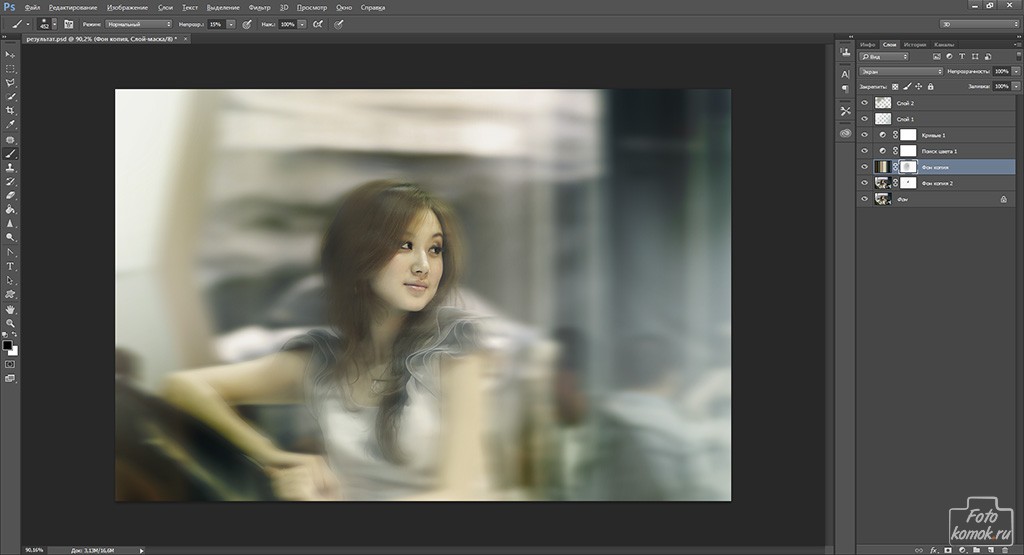
Task: Select the Quick Selection tool
Action: pos(10,97)
